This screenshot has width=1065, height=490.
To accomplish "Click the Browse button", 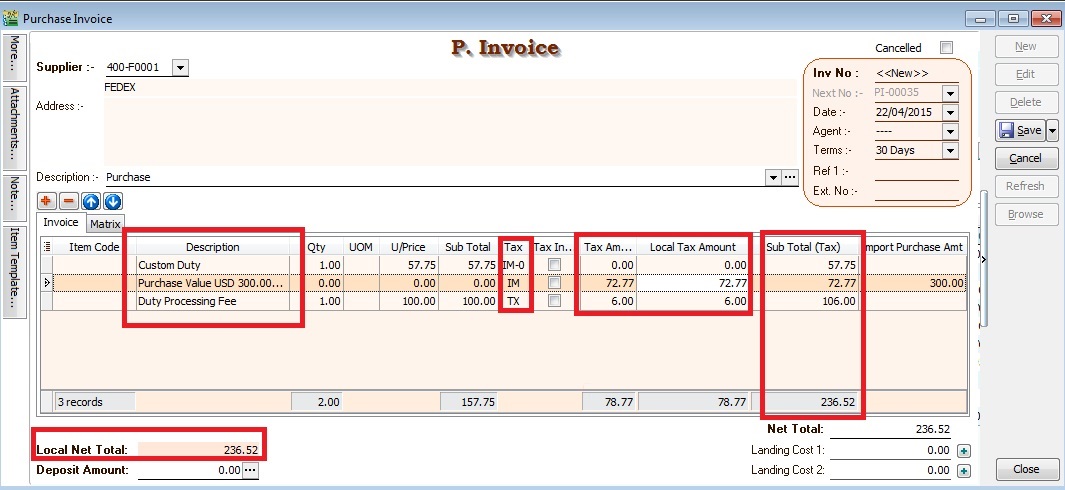I will 1026,214.
